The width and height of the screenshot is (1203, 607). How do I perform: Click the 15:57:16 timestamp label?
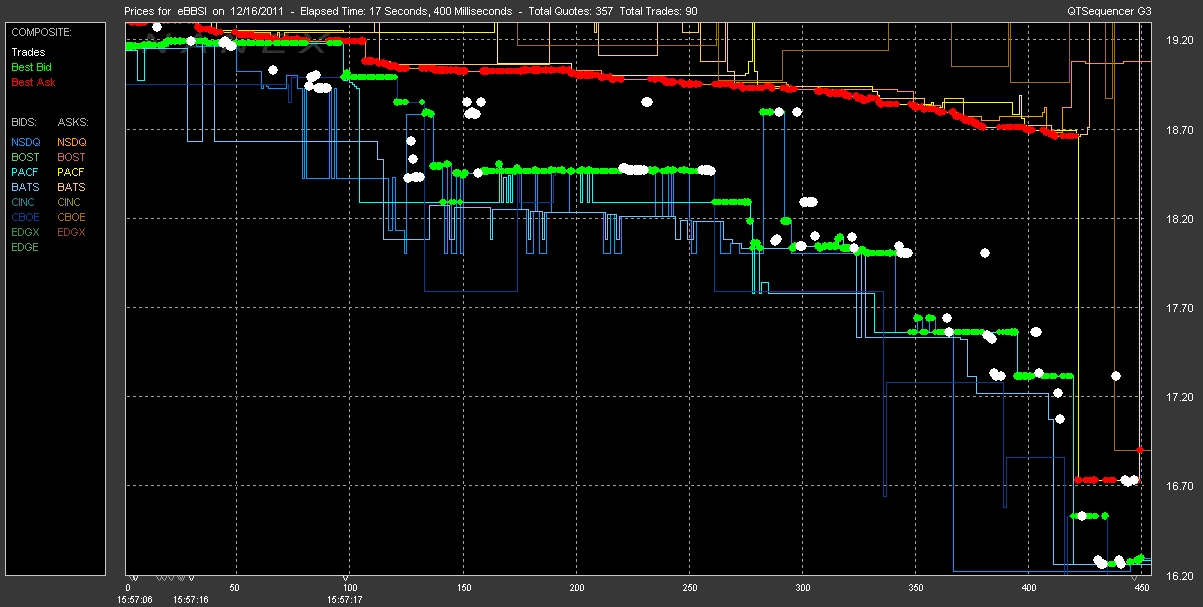coord(190,600)
